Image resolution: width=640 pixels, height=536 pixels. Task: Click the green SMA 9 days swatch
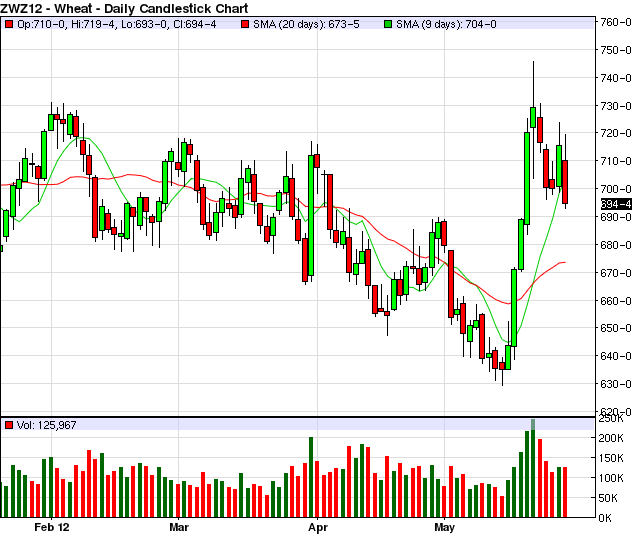[x=388, y=24]
